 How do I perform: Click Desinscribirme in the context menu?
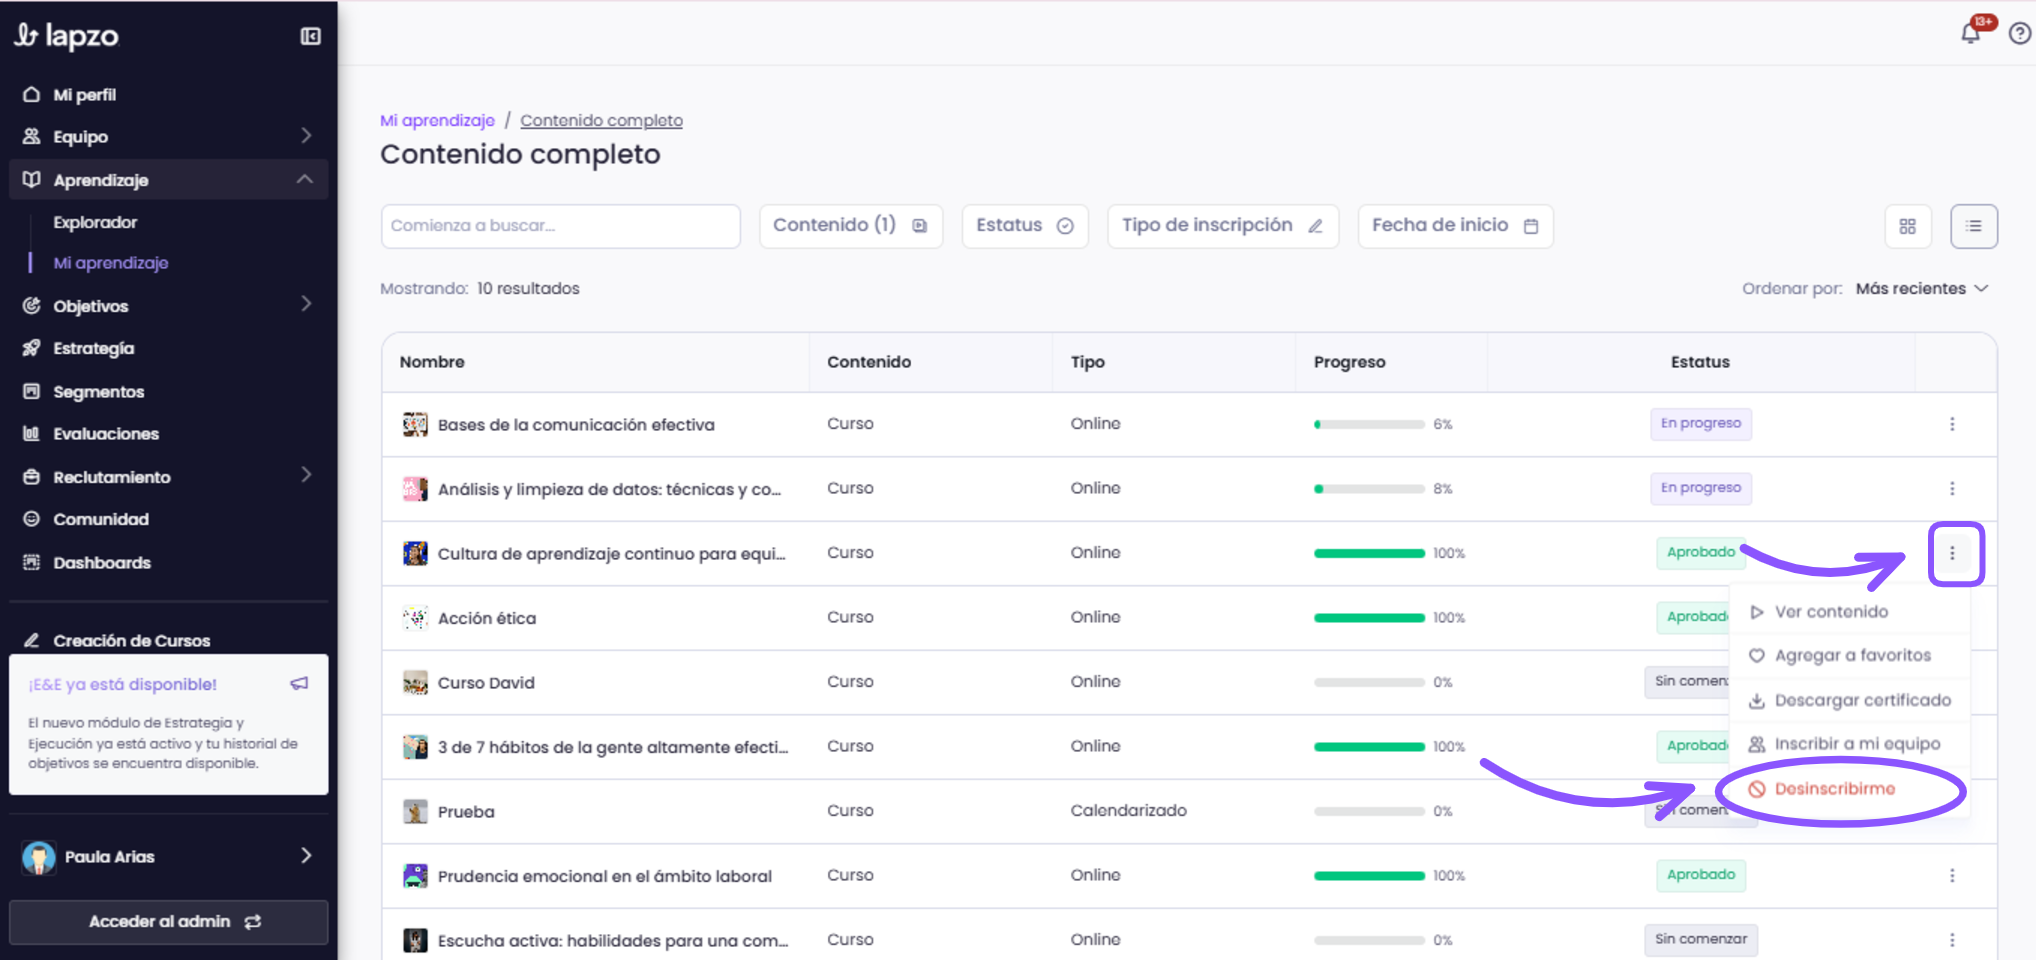pos(1849,790)
